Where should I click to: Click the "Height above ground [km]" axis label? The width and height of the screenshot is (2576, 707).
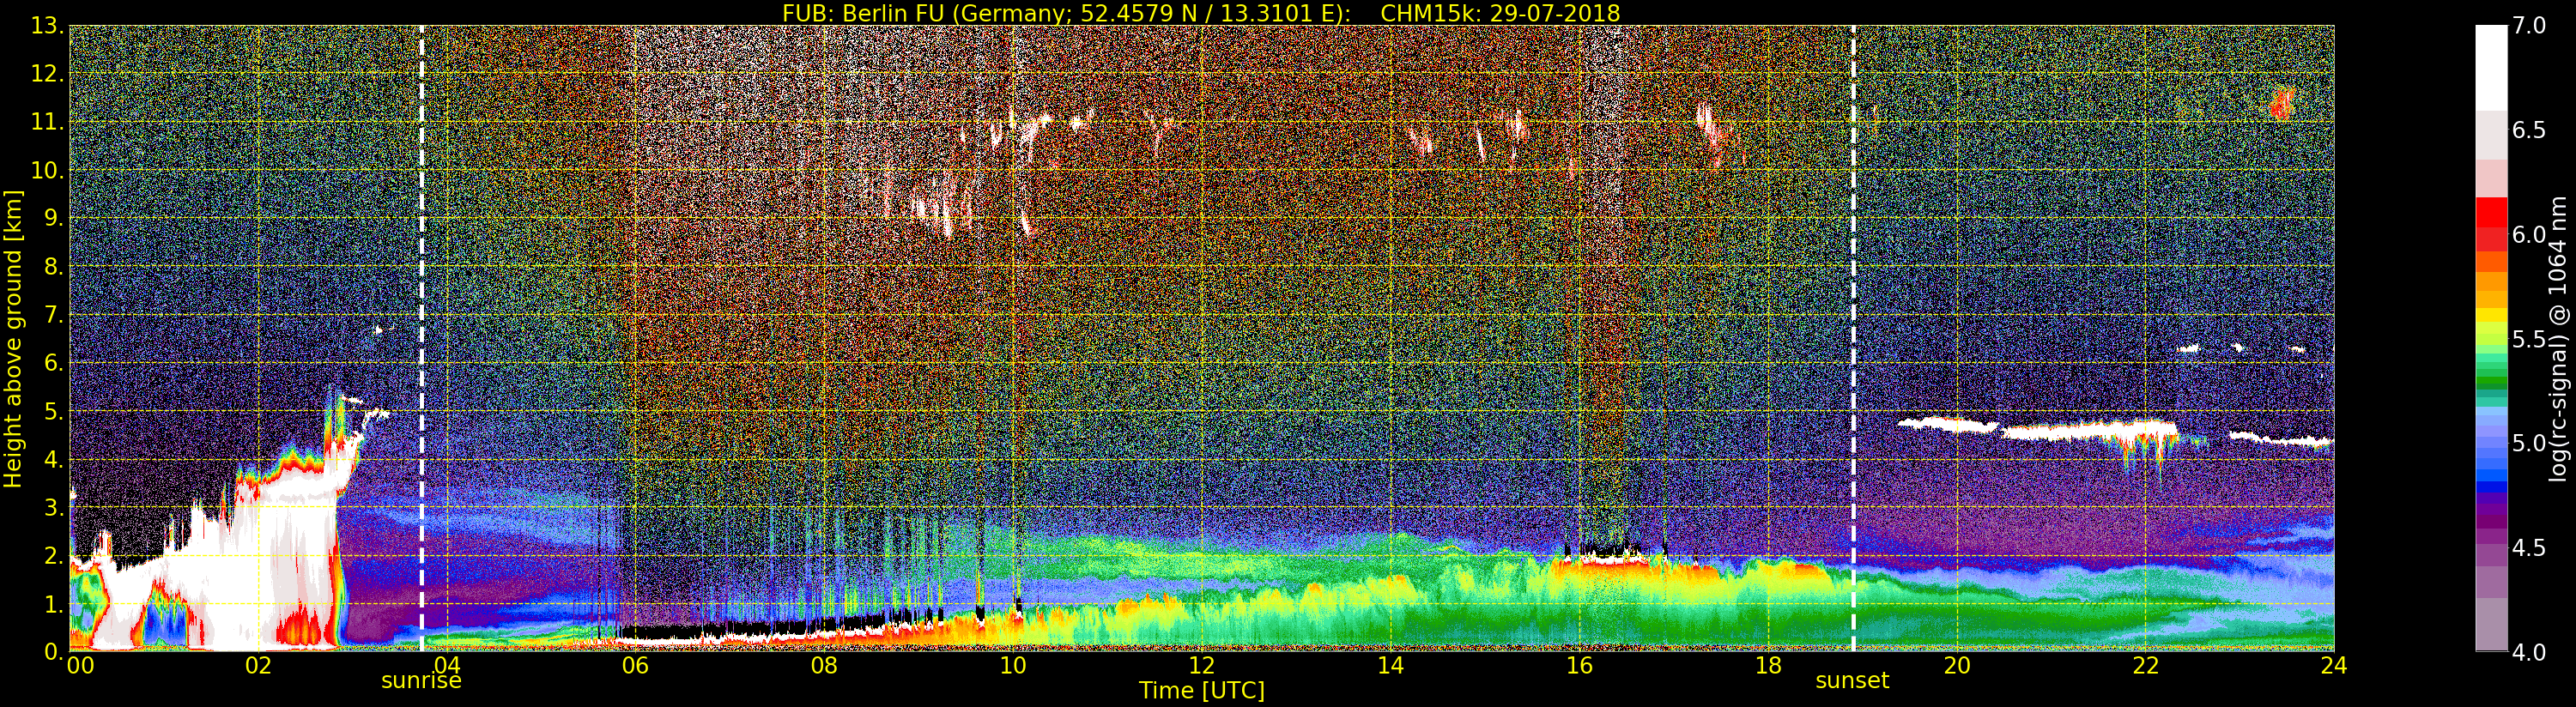(x=13, y=338)
